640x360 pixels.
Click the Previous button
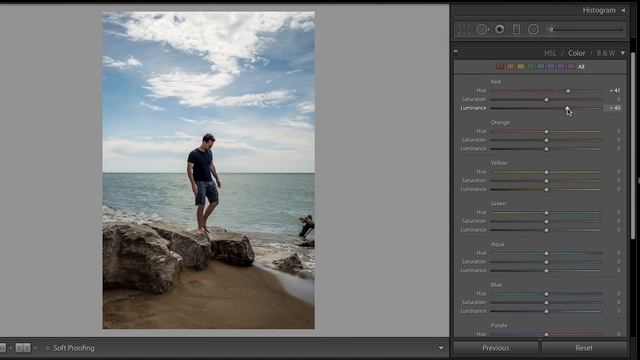point(496,348)
